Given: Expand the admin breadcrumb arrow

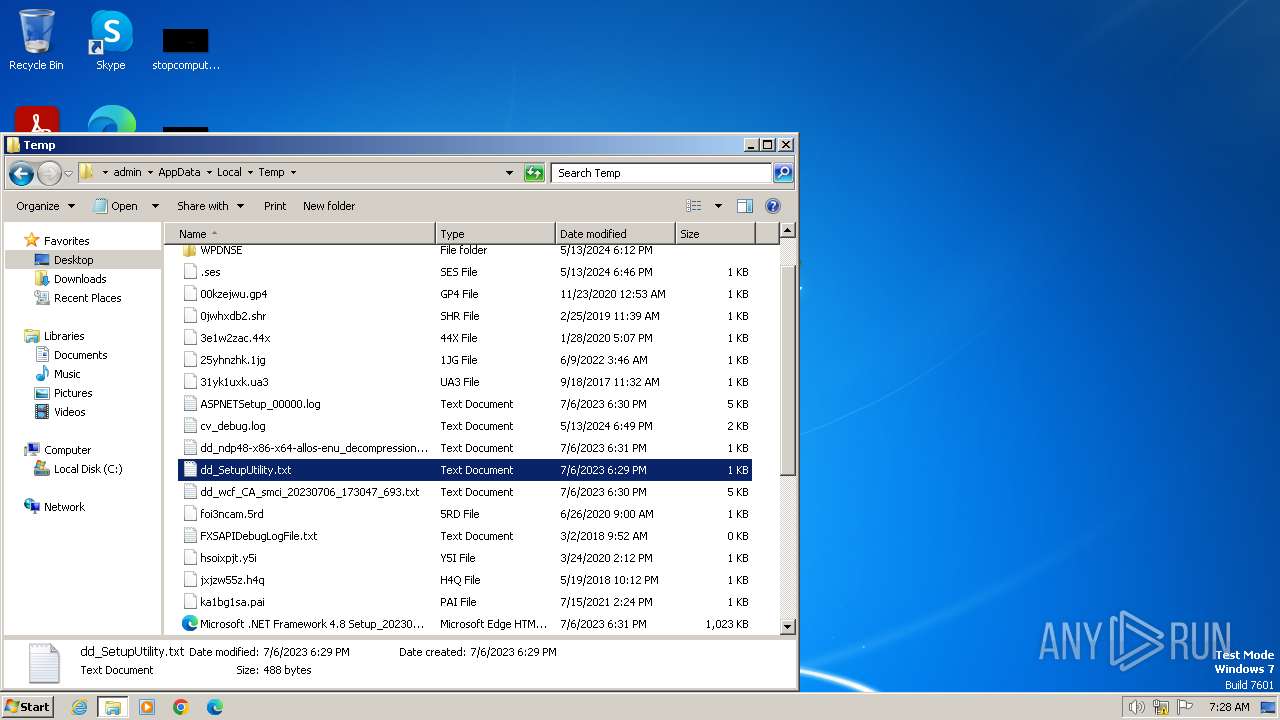Looking at the screenshot, I should pyautogui.click(x=150, y=172).
